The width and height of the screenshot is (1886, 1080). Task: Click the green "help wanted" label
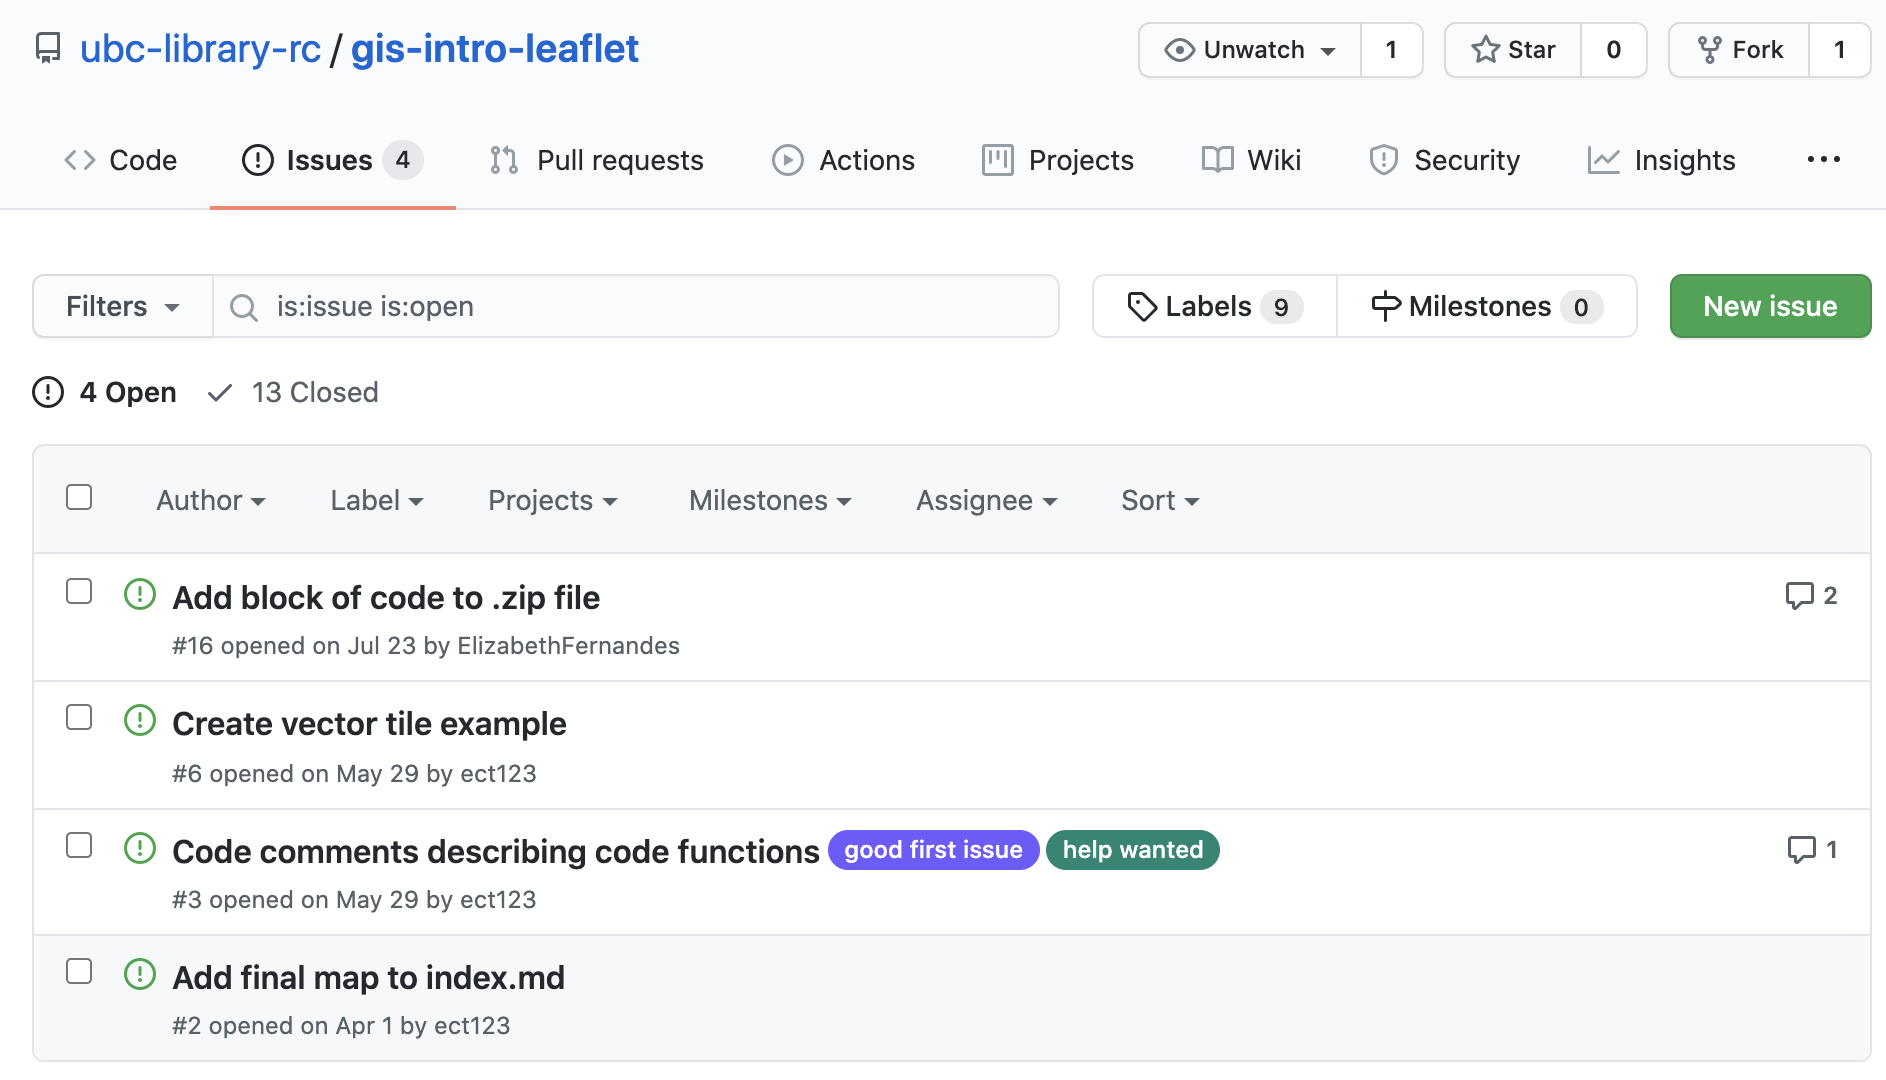point(1132,850)
